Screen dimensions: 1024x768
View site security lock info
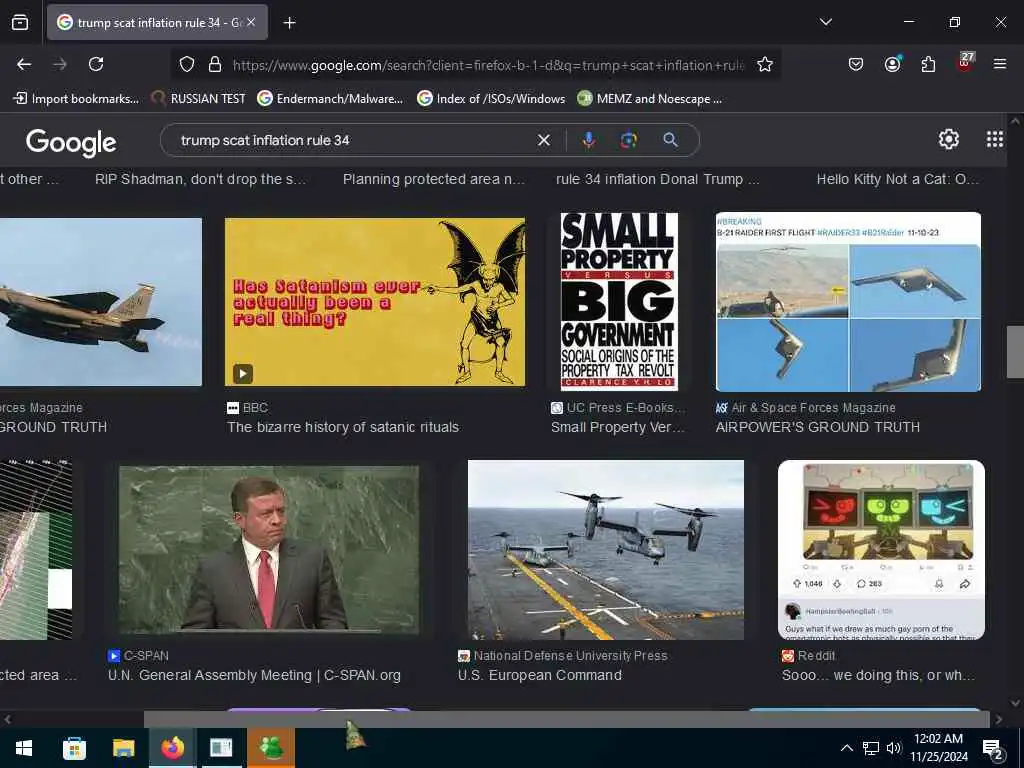pyautogui.click(x=214, y=64)
